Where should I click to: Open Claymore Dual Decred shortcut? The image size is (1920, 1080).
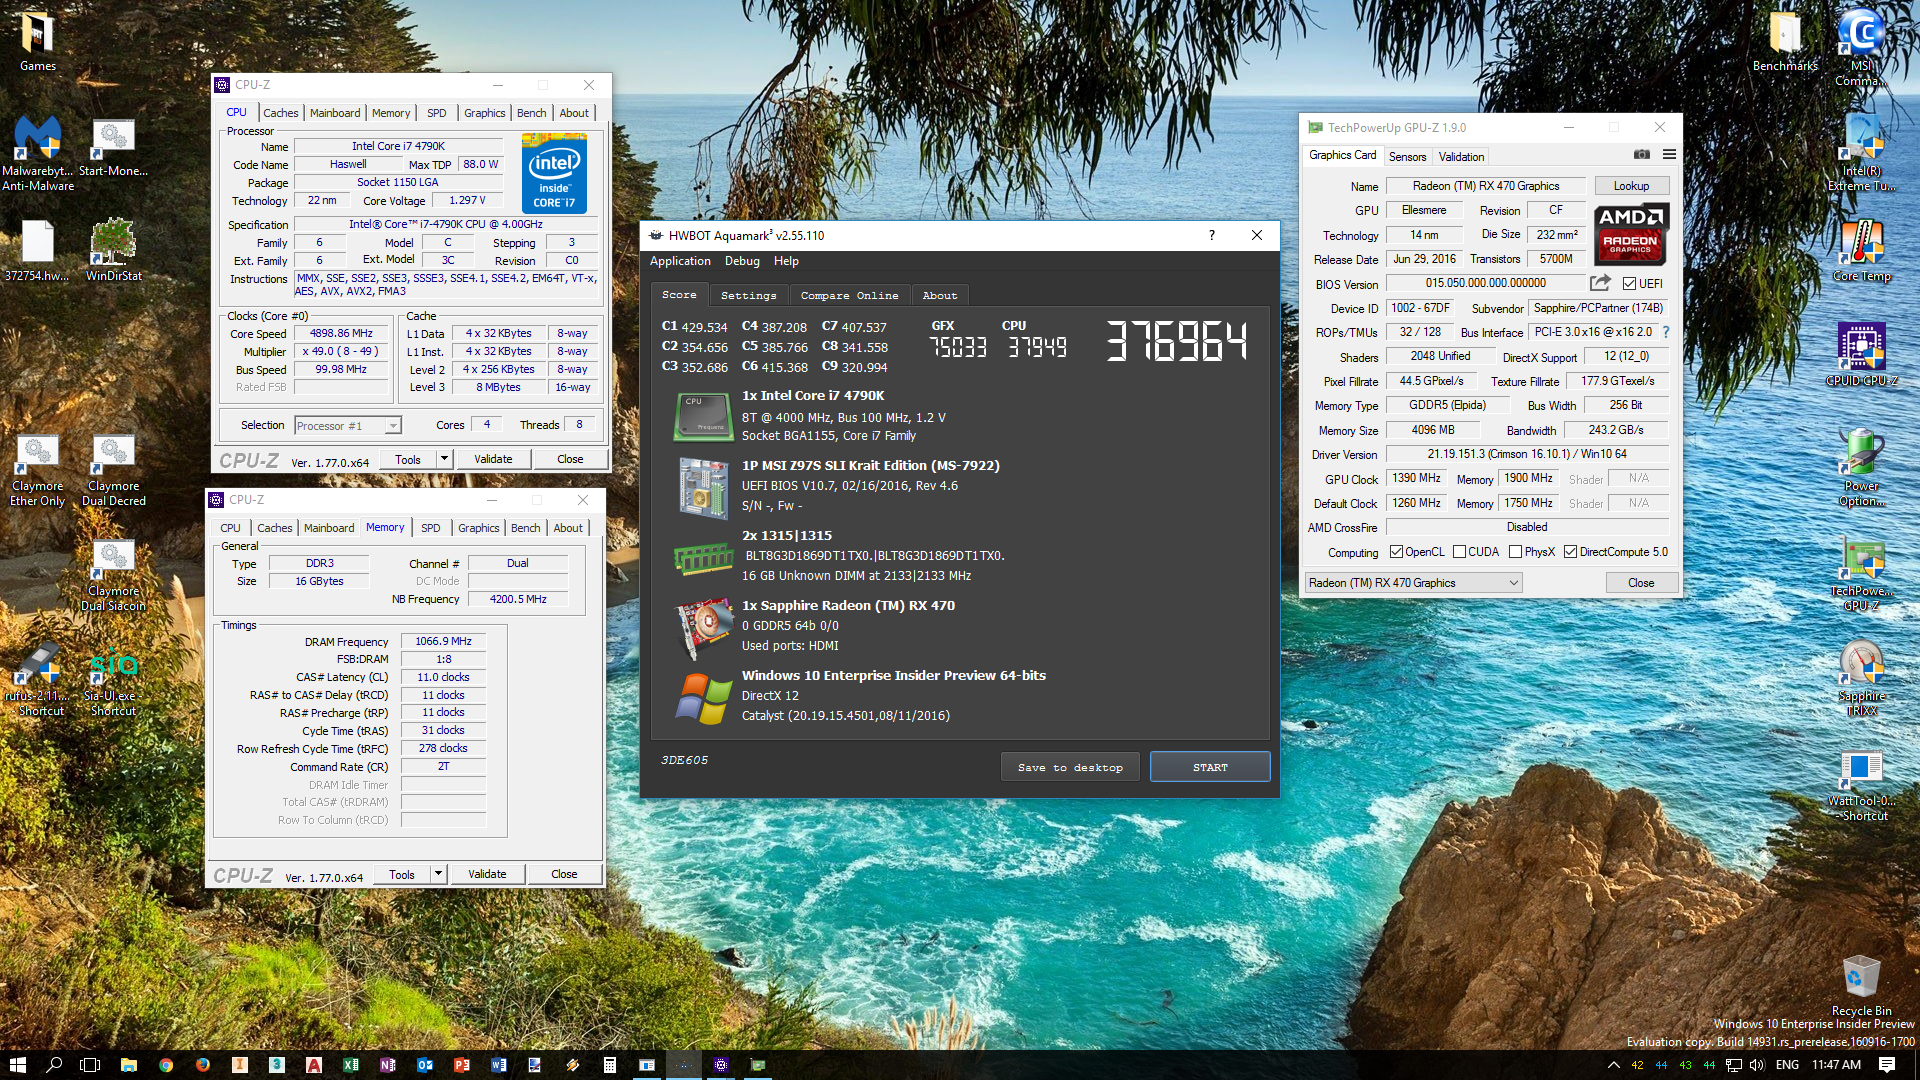113,470
